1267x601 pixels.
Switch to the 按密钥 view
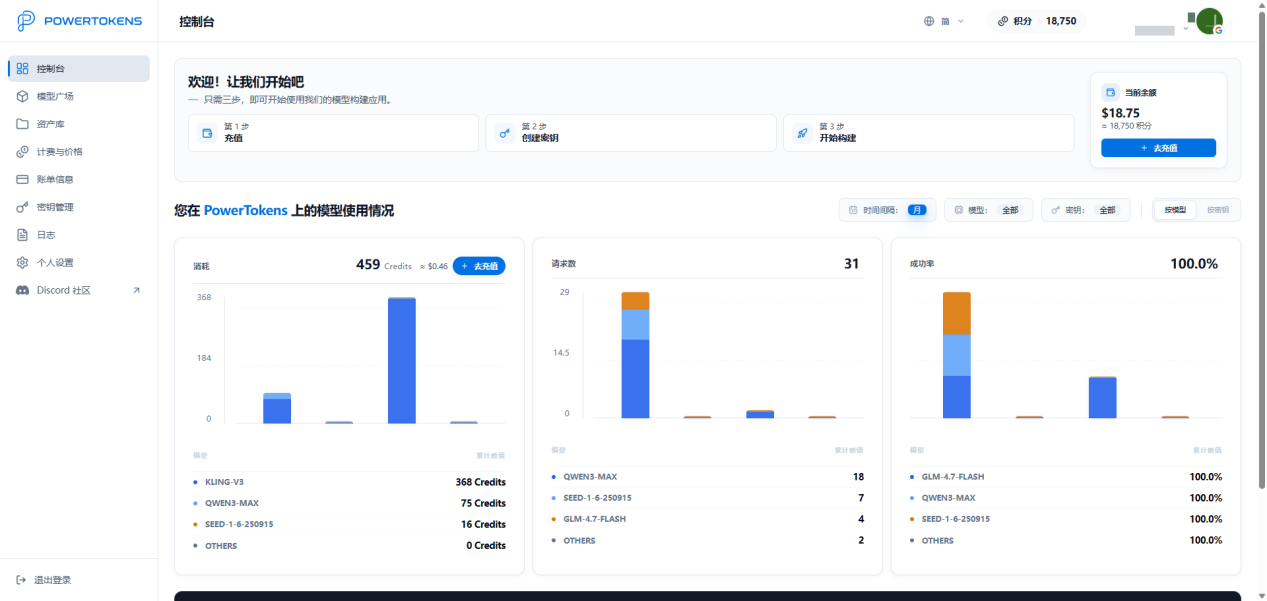pos(1218,210)
